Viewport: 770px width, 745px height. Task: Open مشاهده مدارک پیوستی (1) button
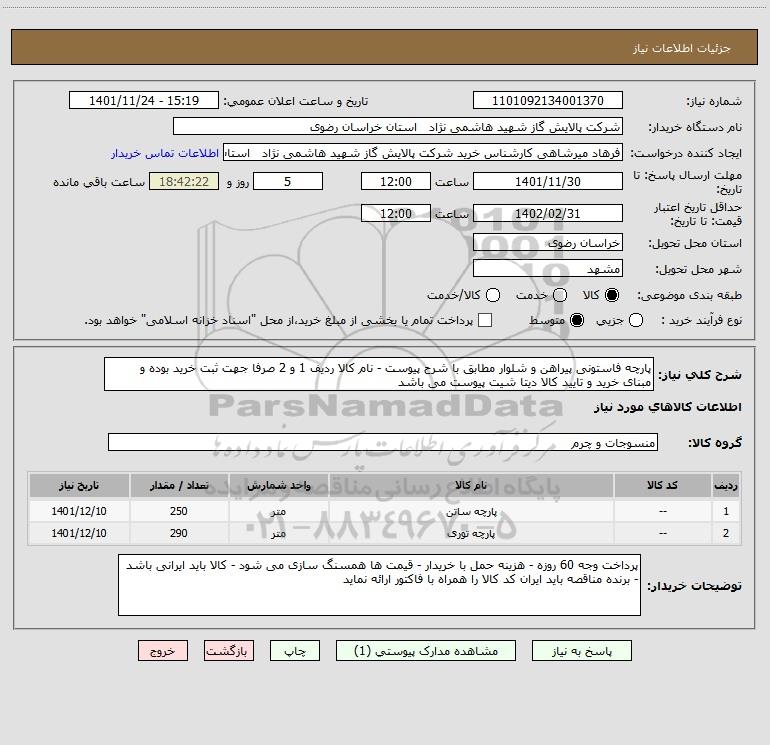coord(426,651)
